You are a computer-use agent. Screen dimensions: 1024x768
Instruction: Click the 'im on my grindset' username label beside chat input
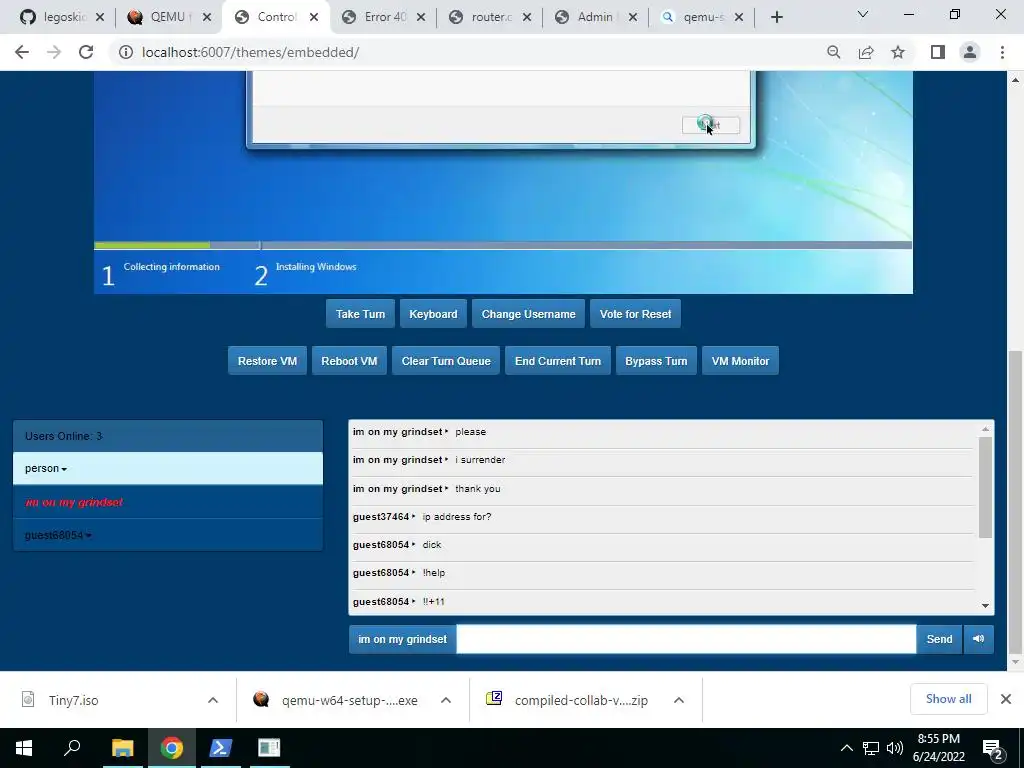tap(402, 639)
